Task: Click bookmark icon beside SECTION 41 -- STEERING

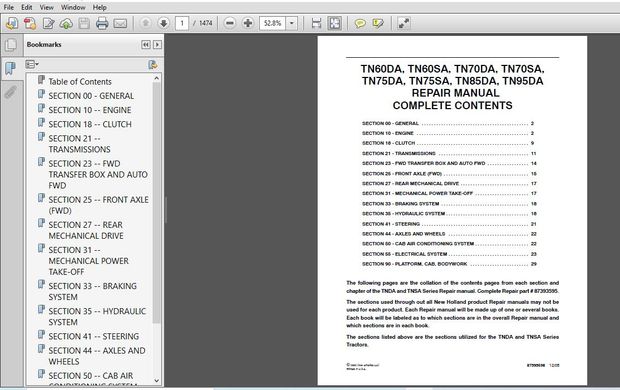Action: click(x=41, y=335)
